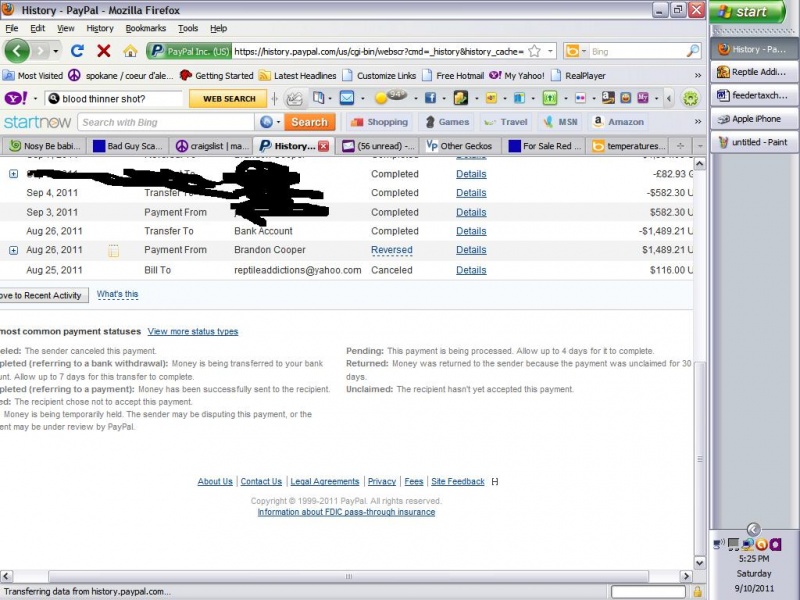This screenshot has width=800, height=600.
Task: Switch to the craigslist tab
Action: click(x=212, y=146)
